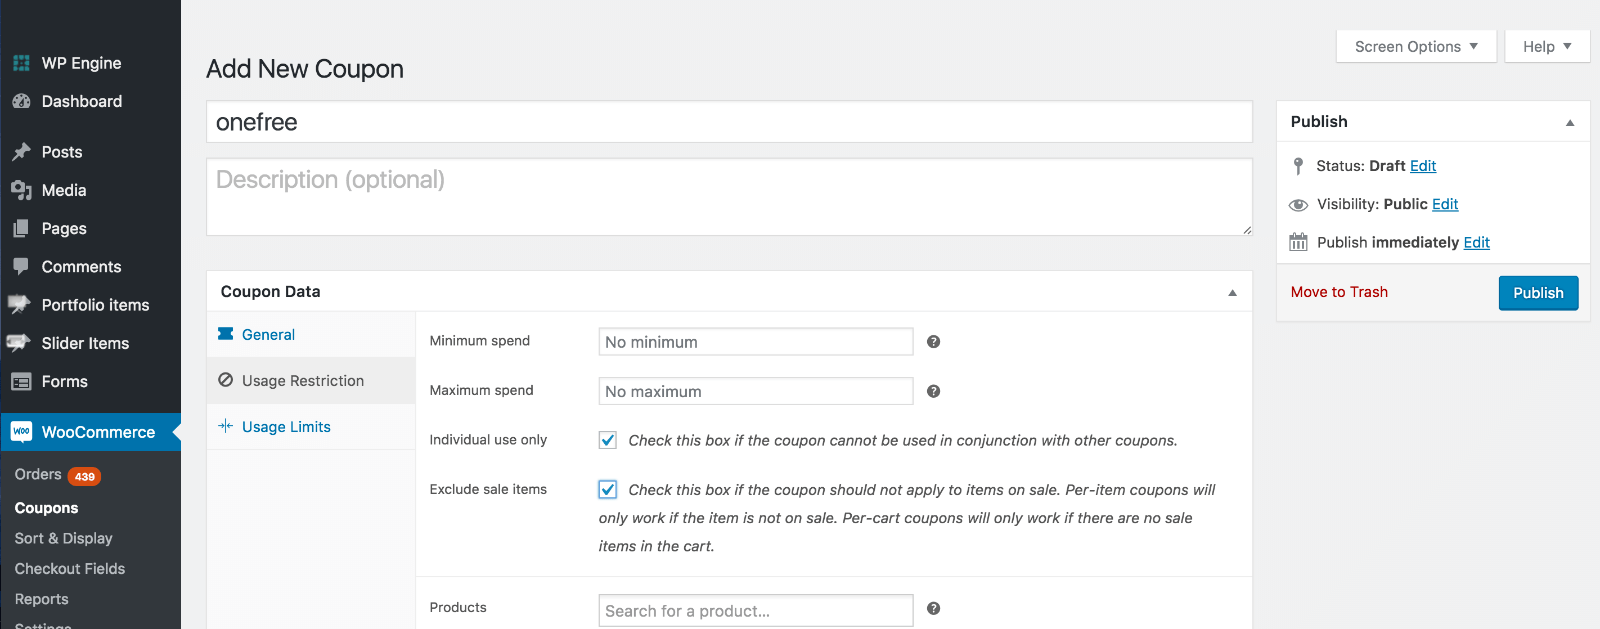This screenshot has height=629, width=1600.
Task: Open the Dashboard gauge icon
Action: tap(21, 101)
